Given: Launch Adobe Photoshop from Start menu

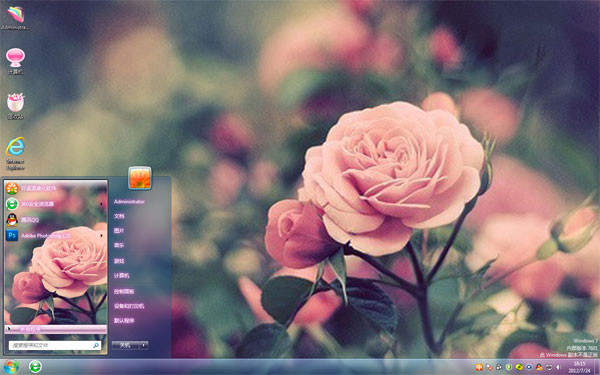Looking at the screenshot, I should coord(55,235).
